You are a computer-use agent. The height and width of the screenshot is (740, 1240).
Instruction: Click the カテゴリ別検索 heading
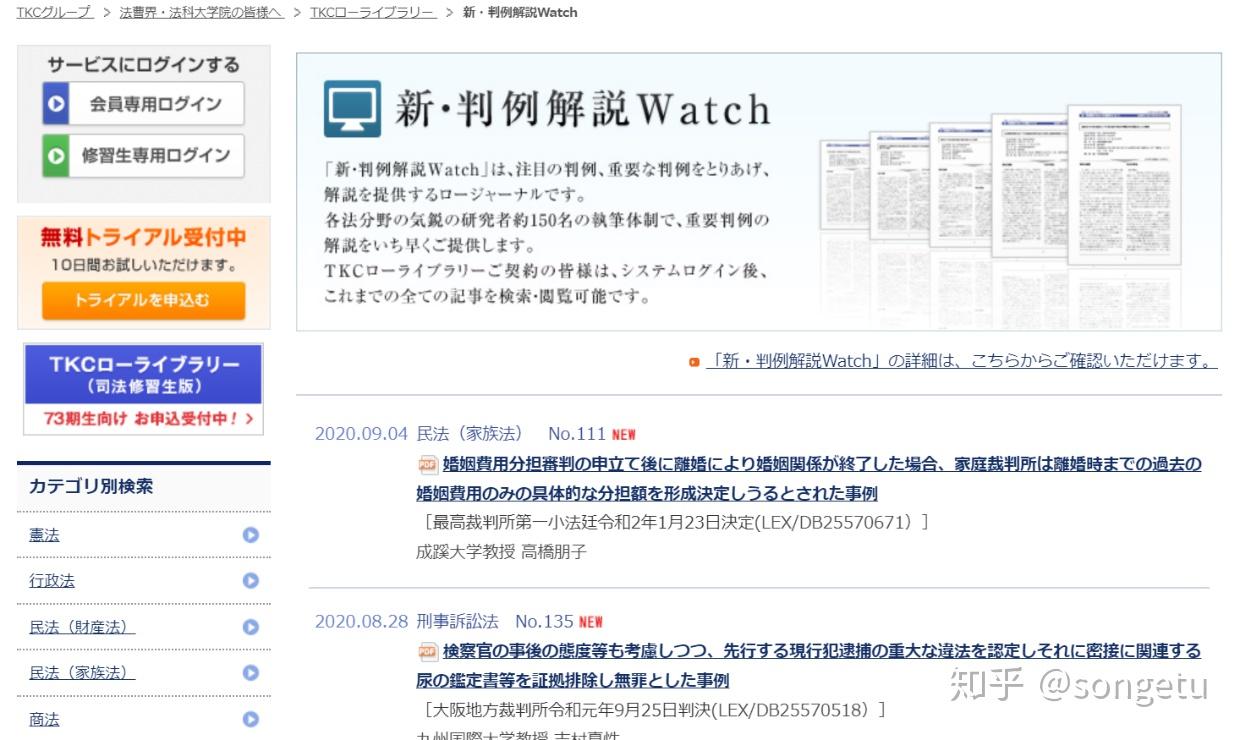pos(91,487)
